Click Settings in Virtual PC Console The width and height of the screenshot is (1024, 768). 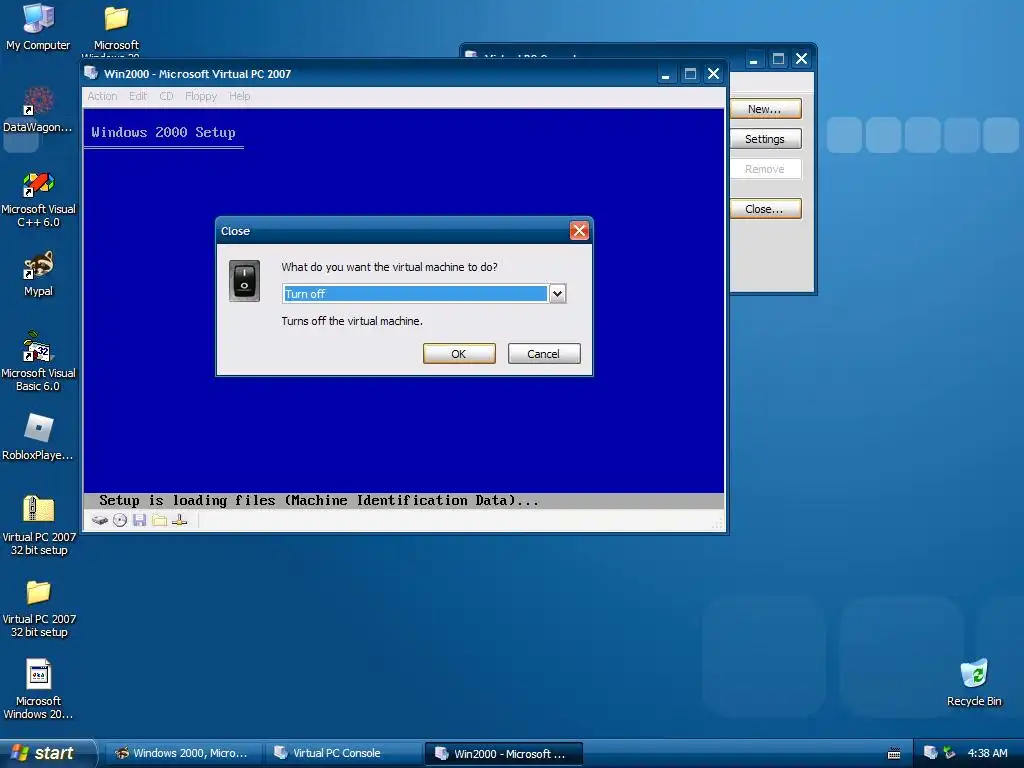(765, 138)
